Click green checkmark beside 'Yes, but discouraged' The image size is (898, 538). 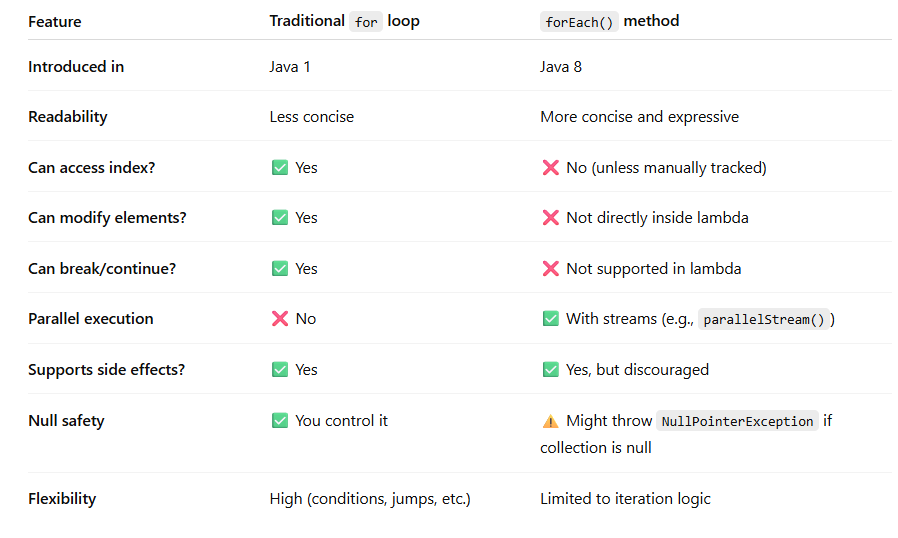[x=550, y=370]
